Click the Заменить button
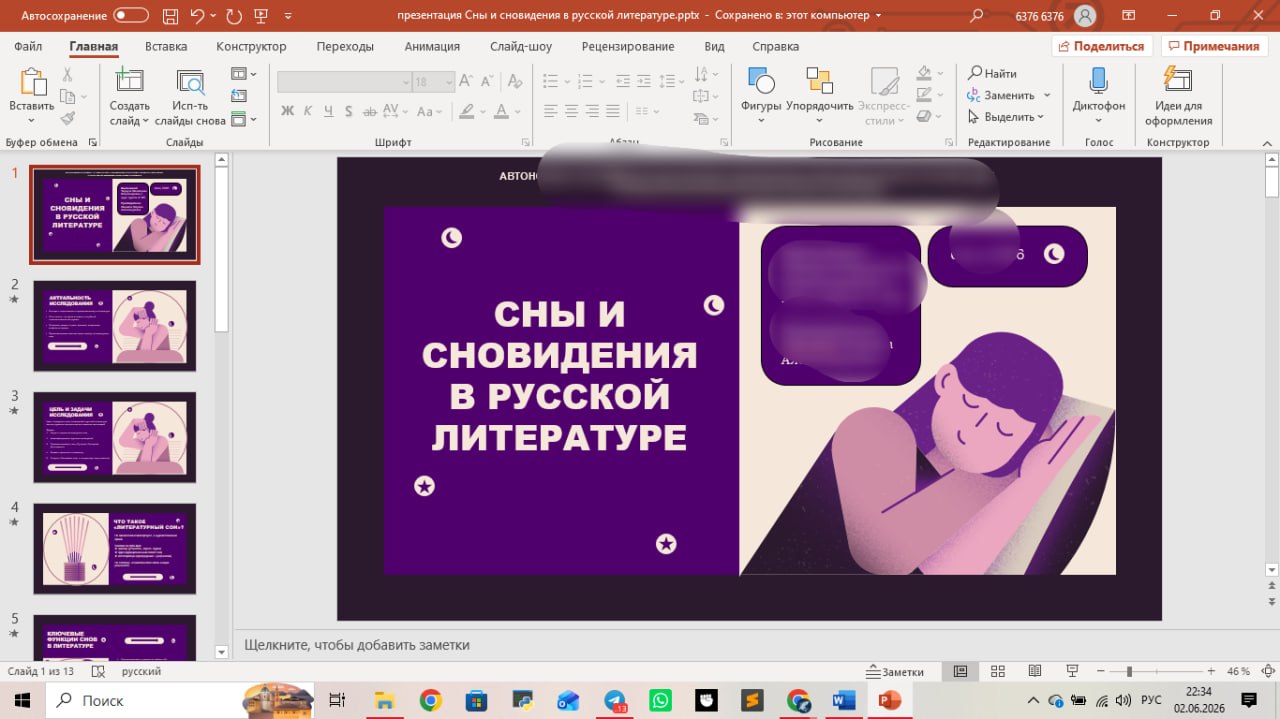1280x719 pixels. tap(1001, 95)
